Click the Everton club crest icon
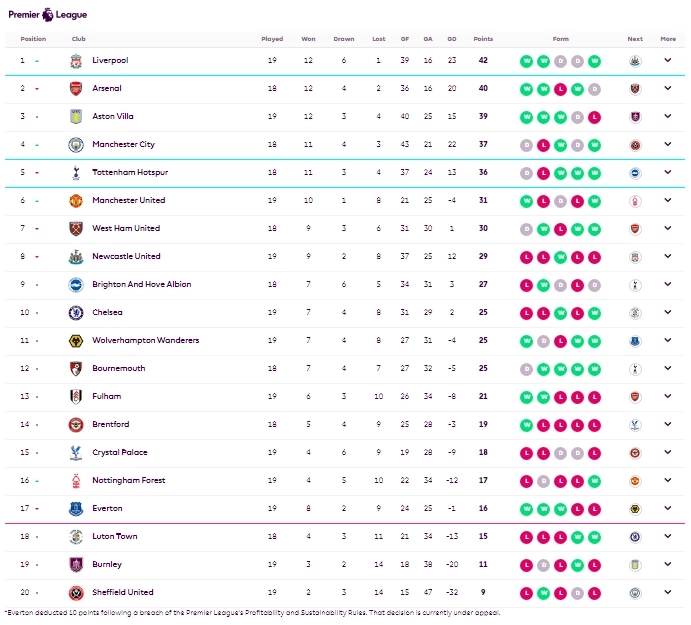 (x=76, y=509)
